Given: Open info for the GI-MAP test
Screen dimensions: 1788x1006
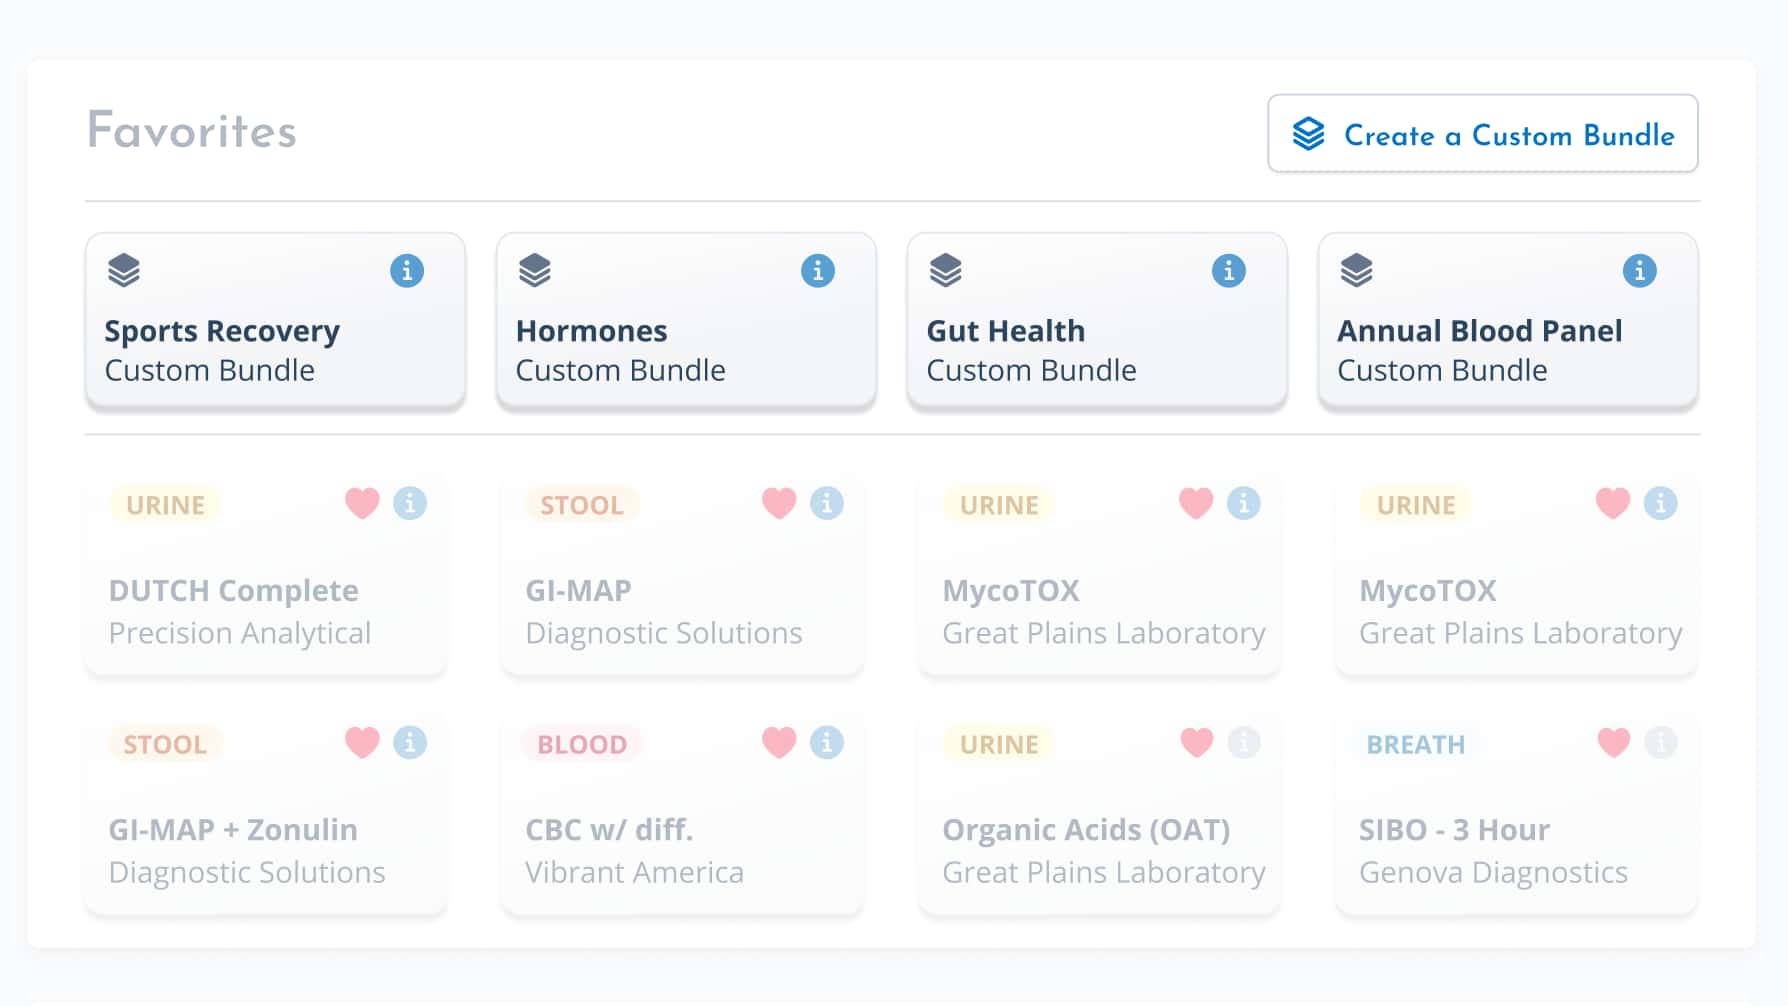Looking at the screenshot, I should coord(826,504).
